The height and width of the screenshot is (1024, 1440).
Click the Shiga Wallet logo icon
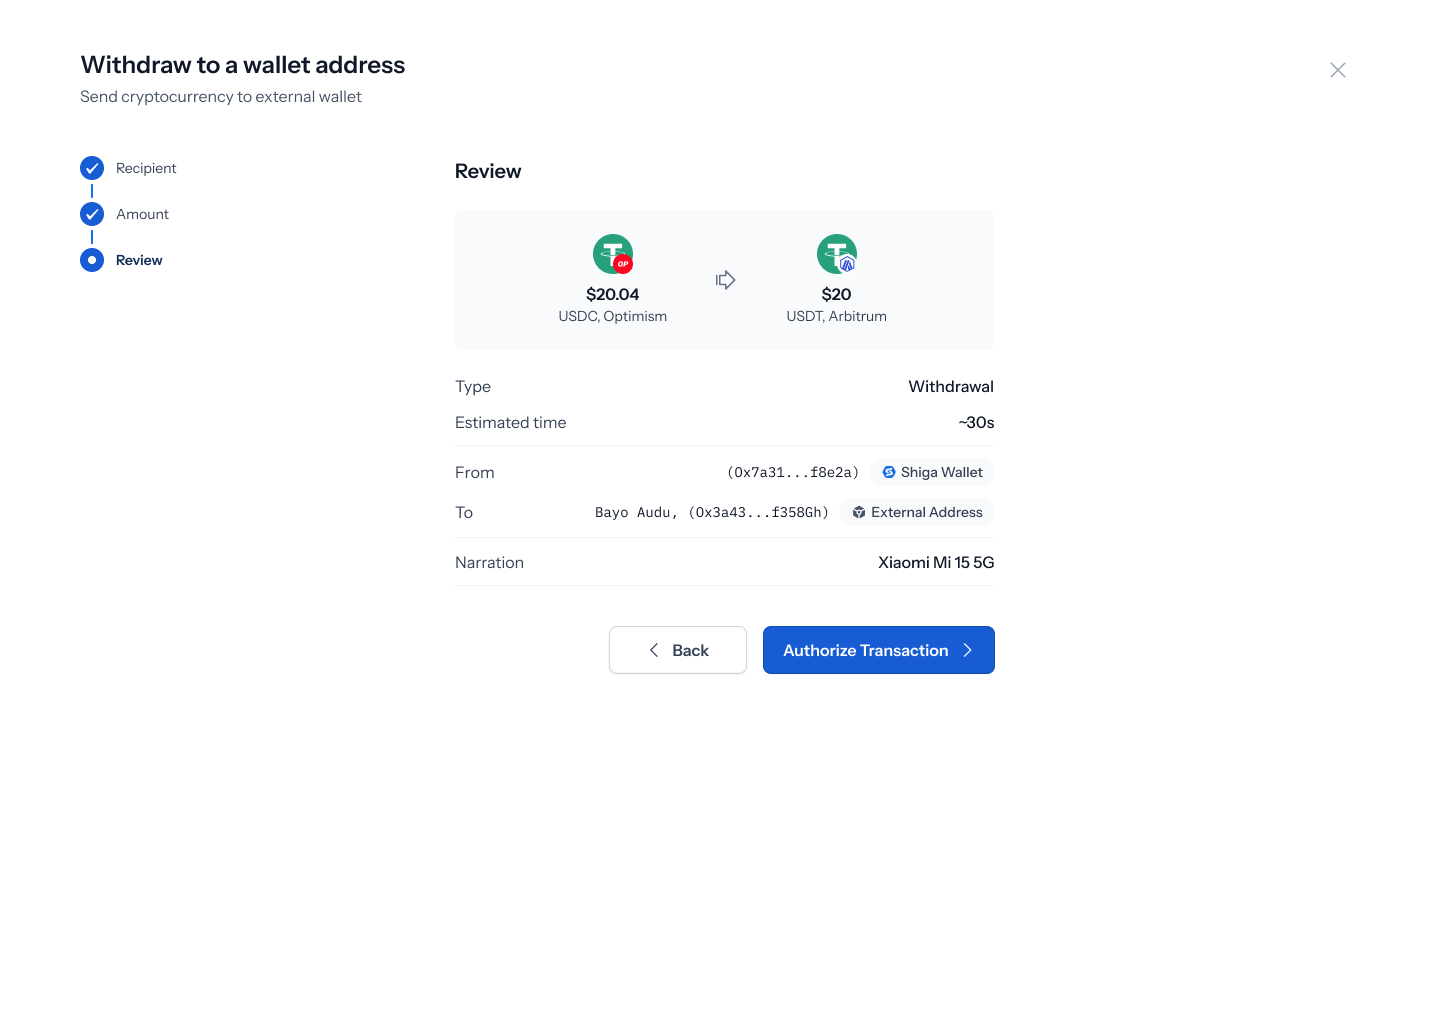[889, 472]
